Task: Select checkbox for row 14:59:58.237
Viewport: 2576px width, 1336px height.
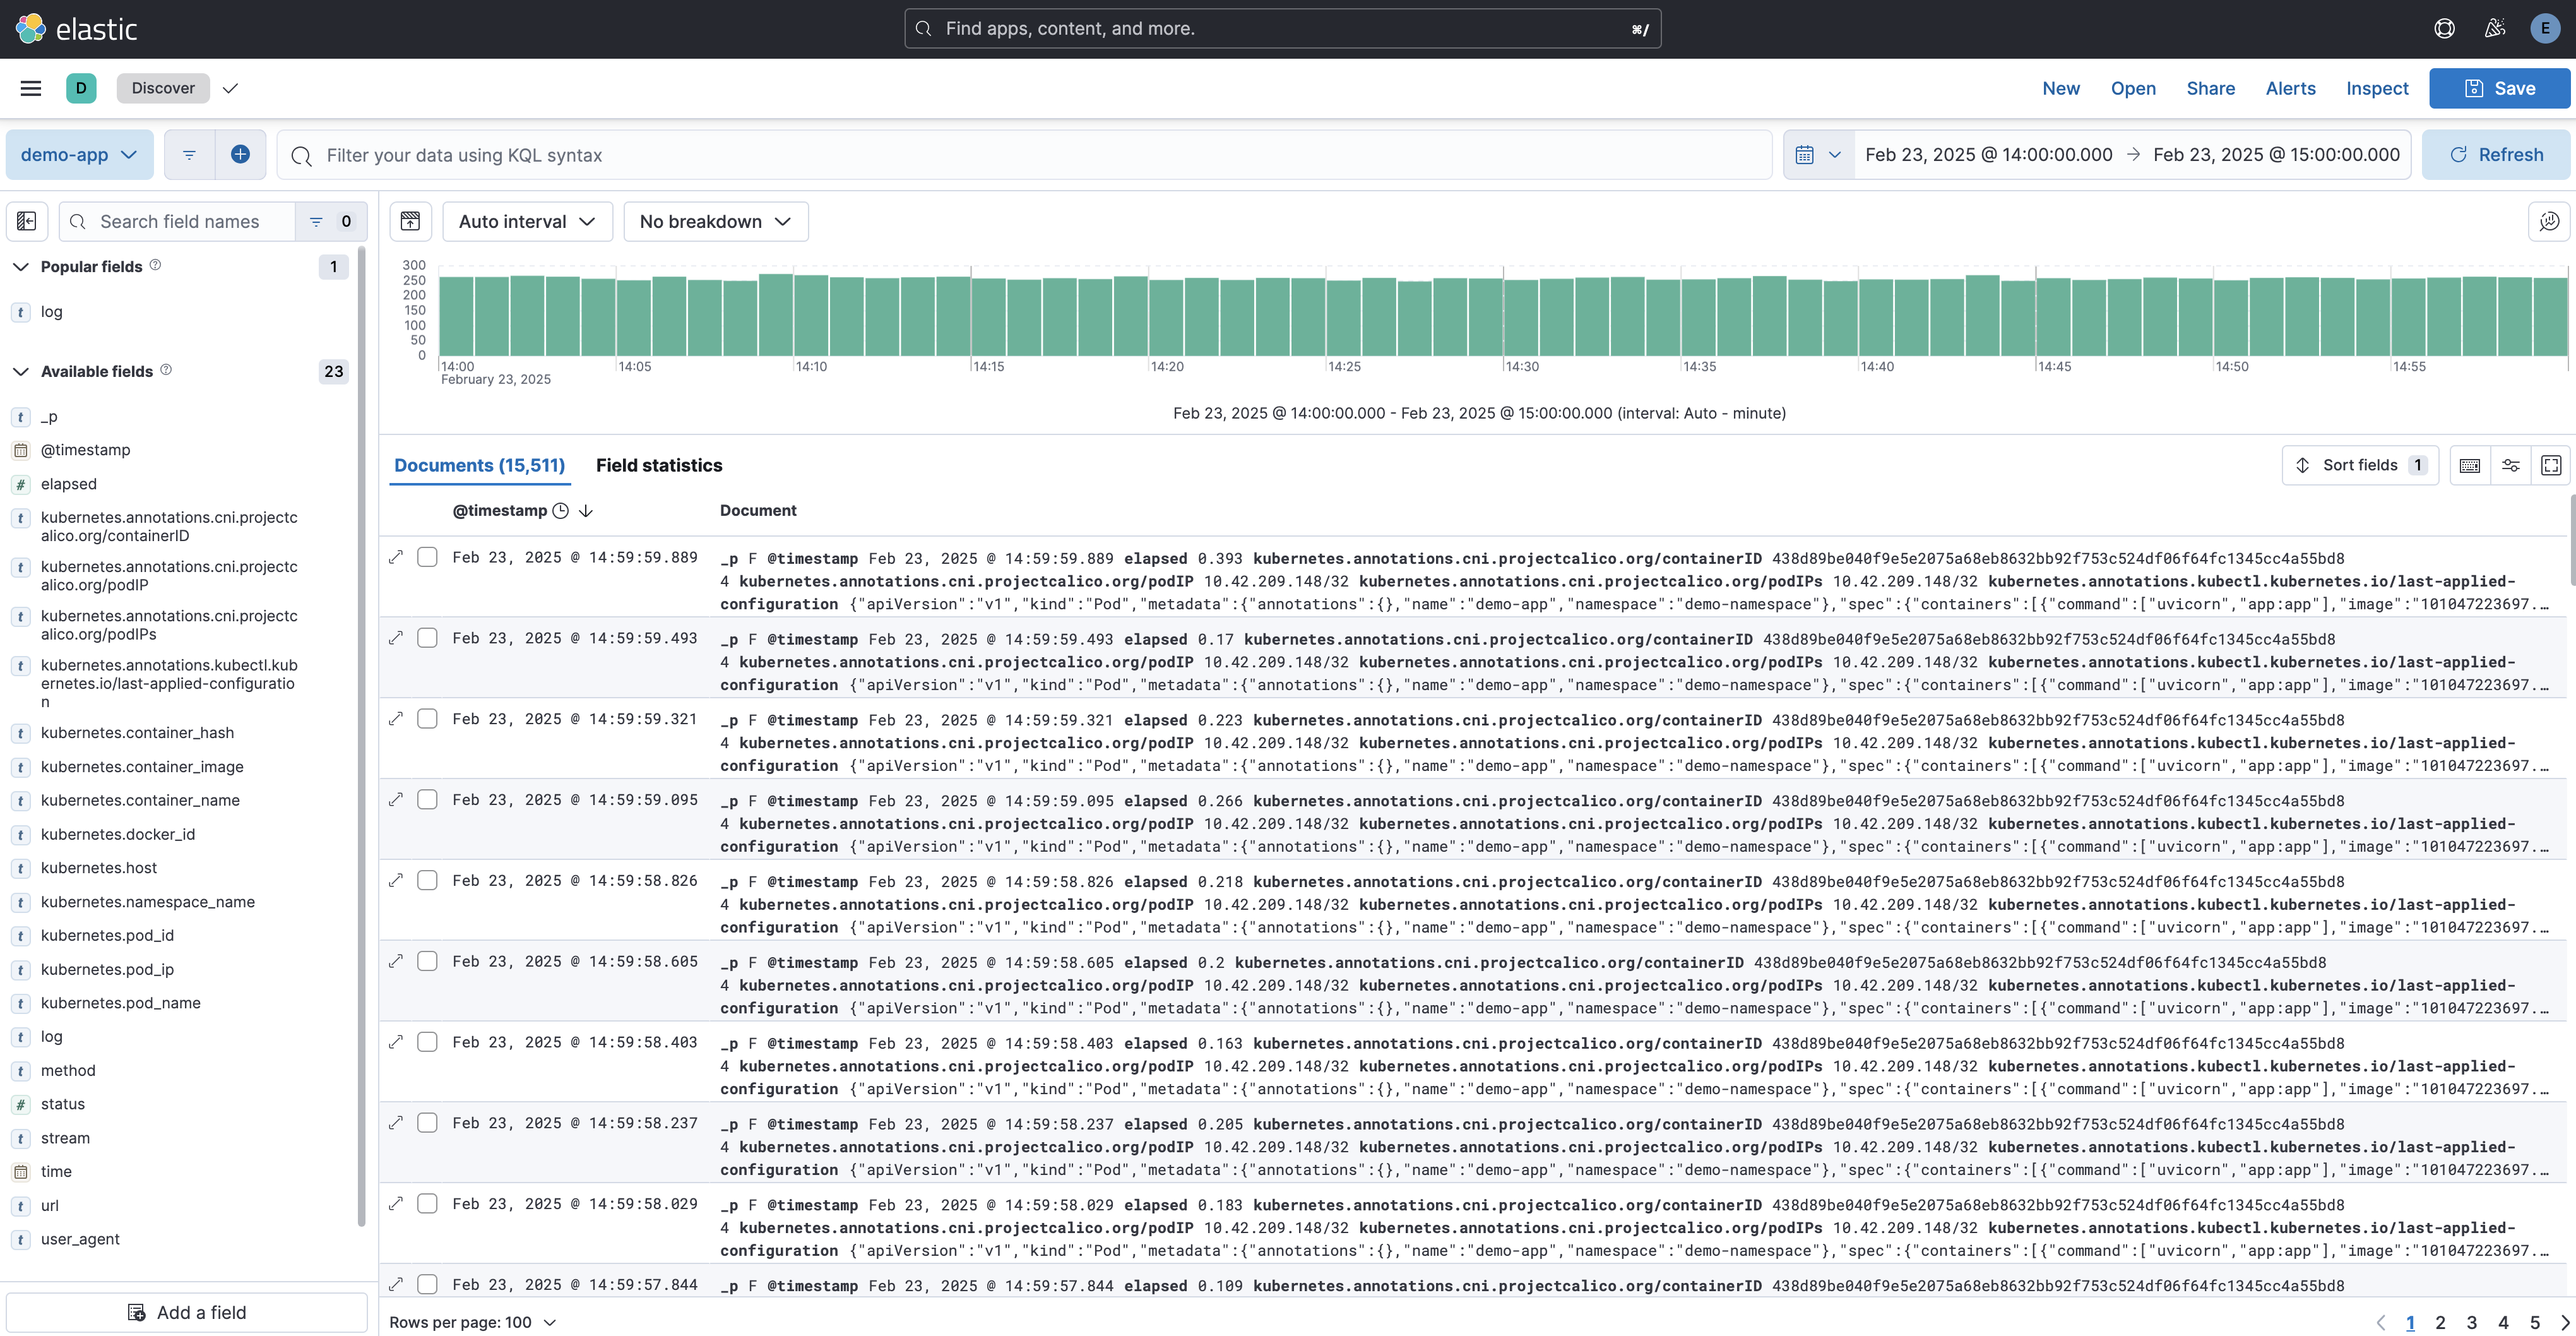Action: [x=427, y=1123]
